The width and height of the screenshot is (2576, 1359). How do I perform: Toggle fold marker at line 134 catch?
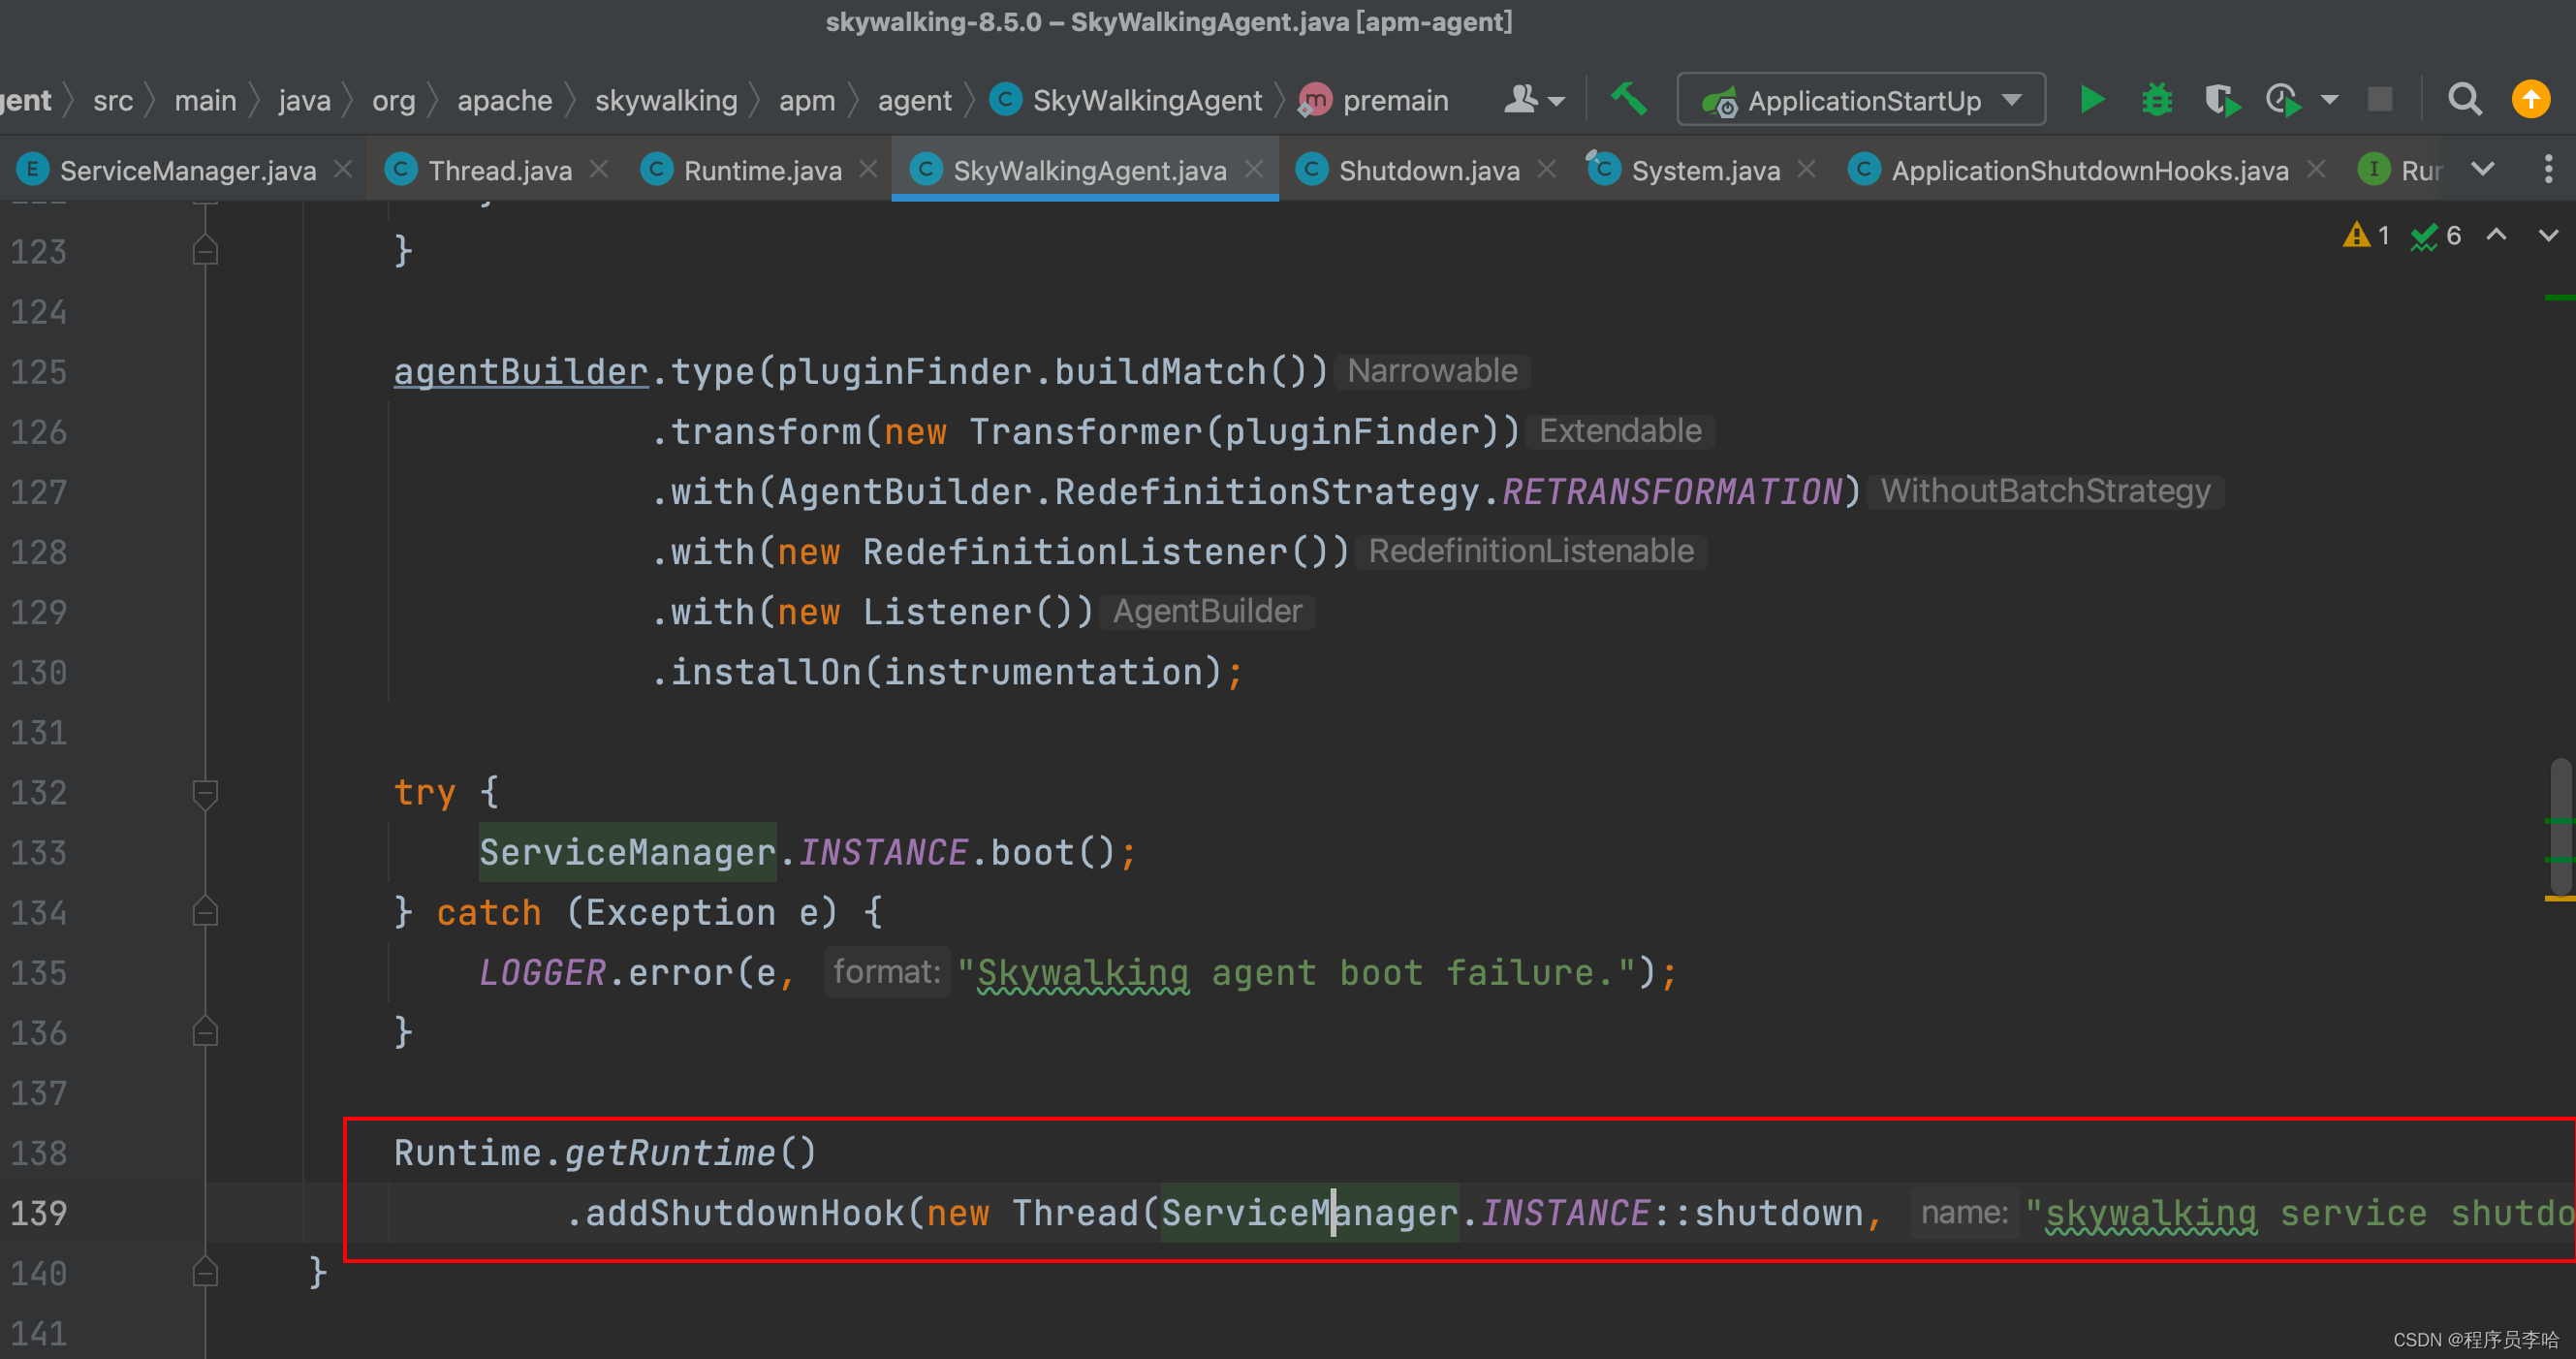[x=205, y=912]
